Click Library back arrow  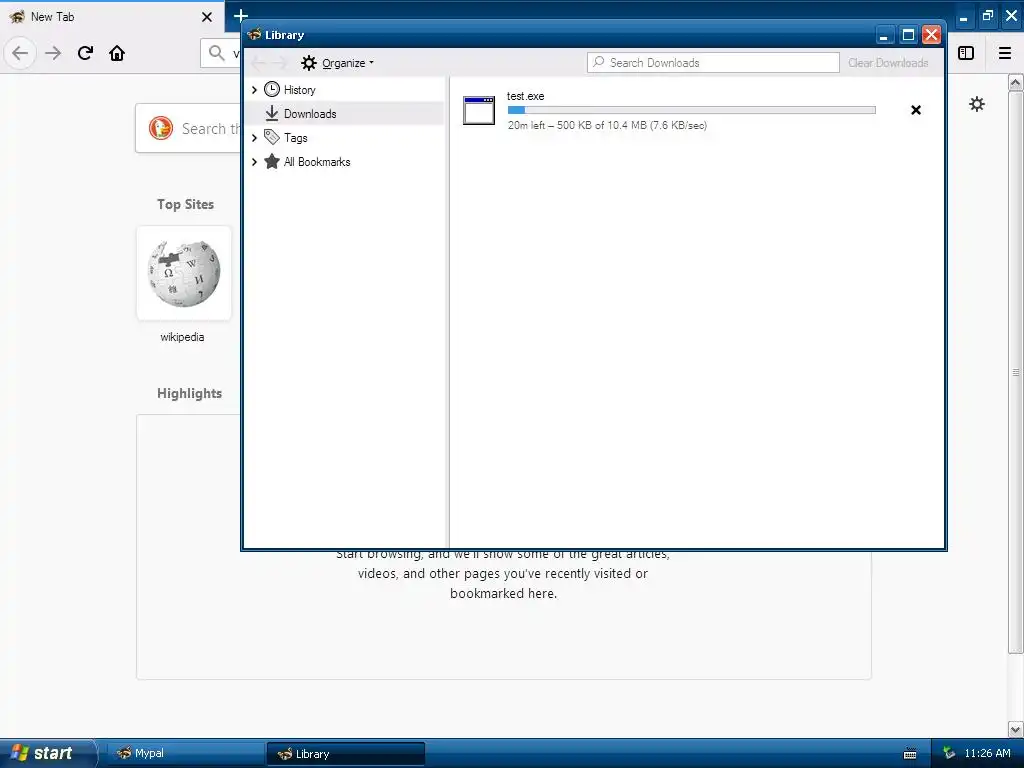(259, 63)
